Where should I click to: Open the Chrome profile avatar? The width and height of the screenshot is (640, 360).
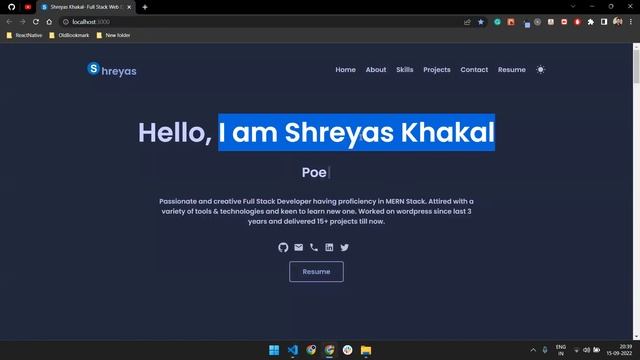click(x=618, y=22)
